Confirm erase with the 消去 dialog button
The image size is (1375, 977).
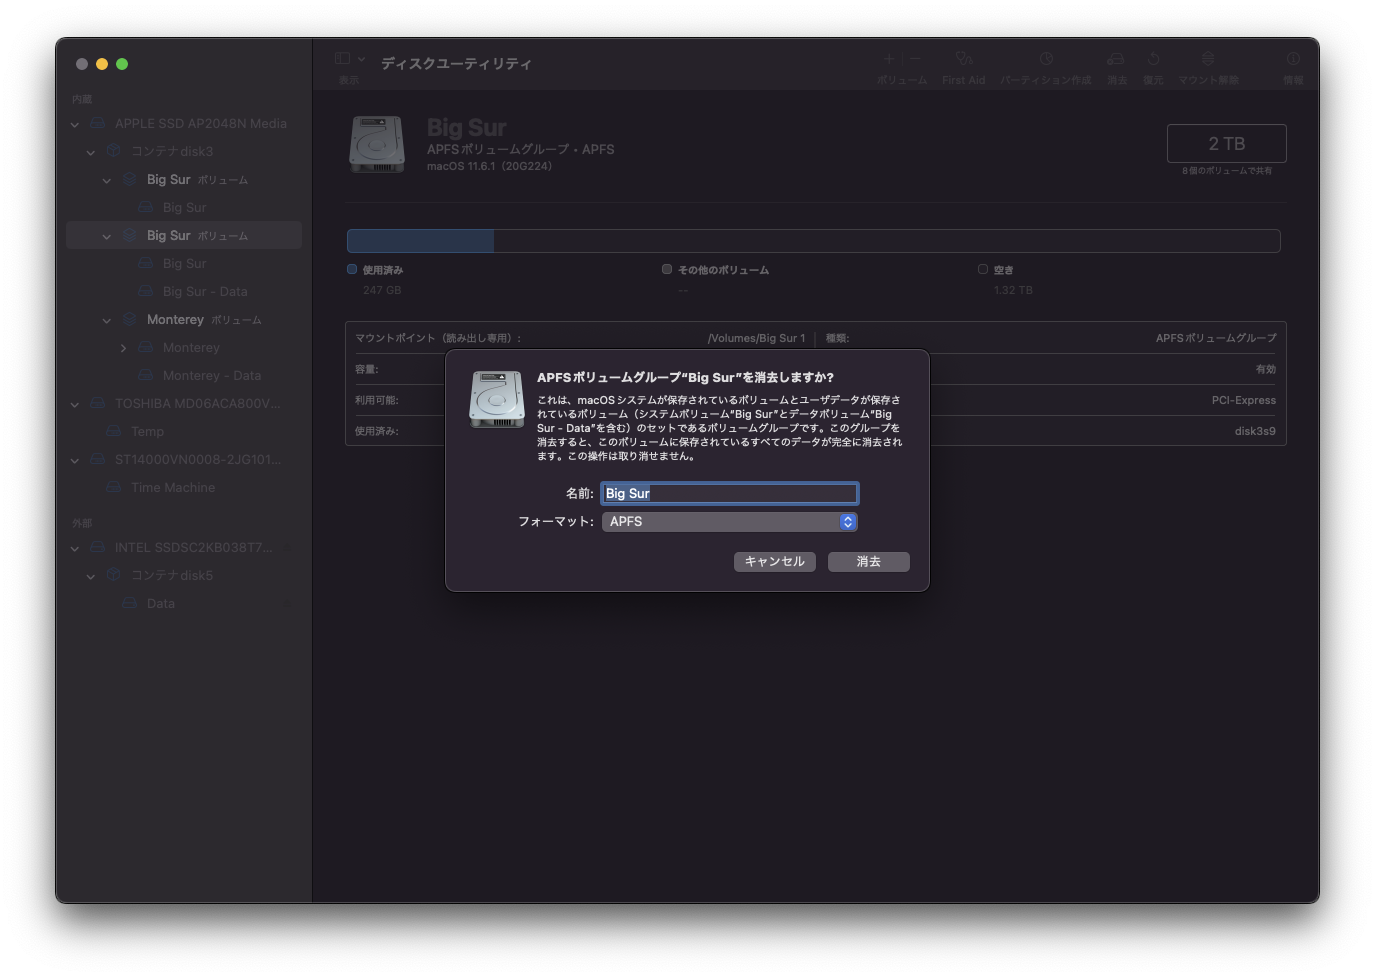(869, 562)
